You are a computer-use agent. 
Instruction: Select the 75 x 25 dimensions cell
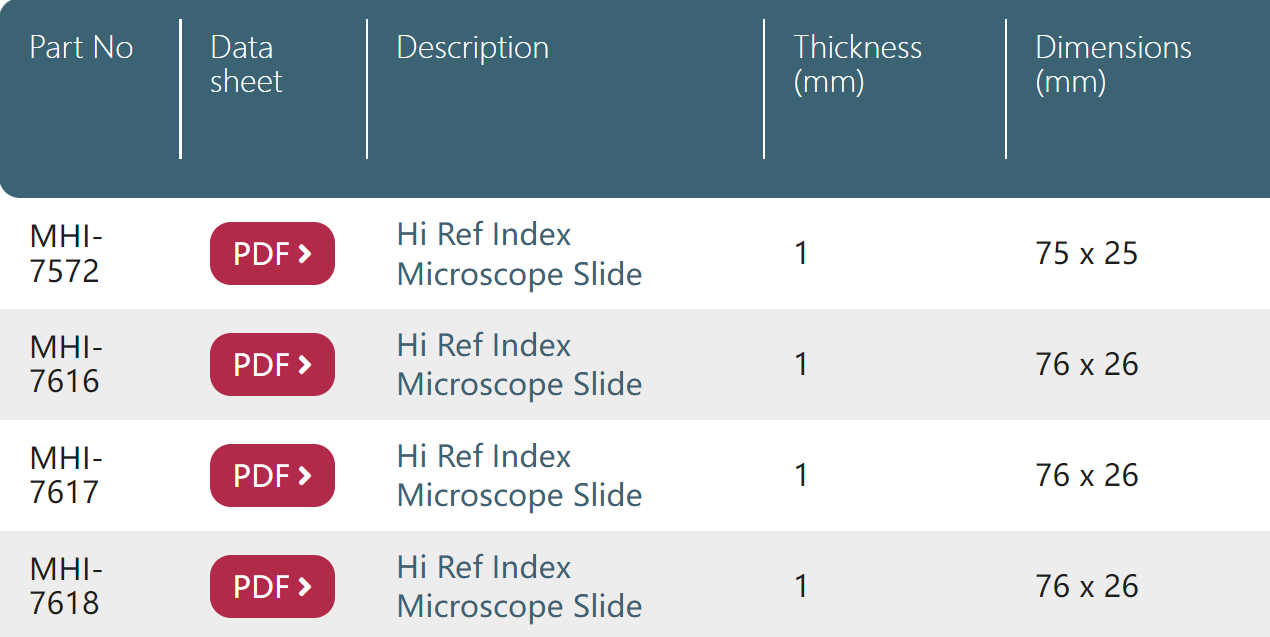1087,254
